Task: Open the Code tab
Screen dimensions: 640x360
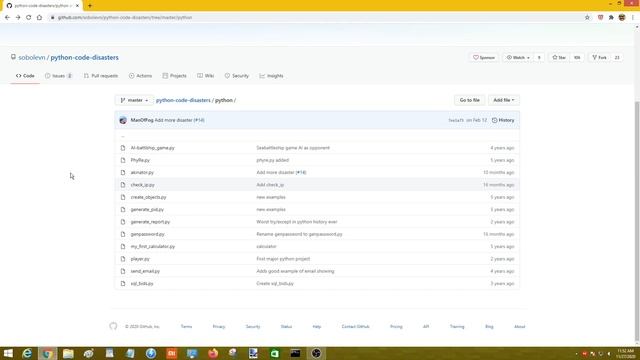Action: [x=25, y=76]
